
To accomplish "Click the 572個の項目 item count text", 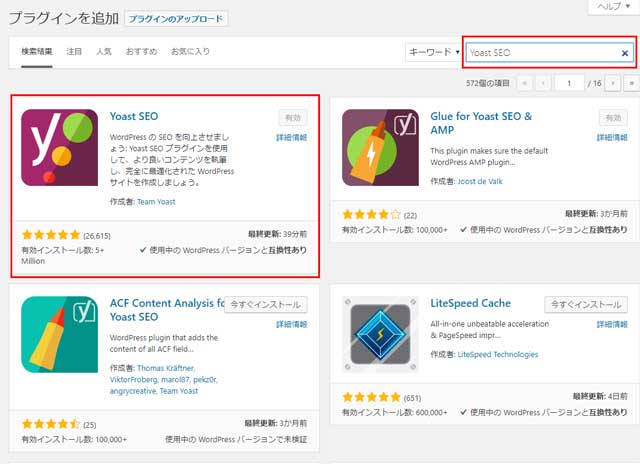I will tap(488, 83).
